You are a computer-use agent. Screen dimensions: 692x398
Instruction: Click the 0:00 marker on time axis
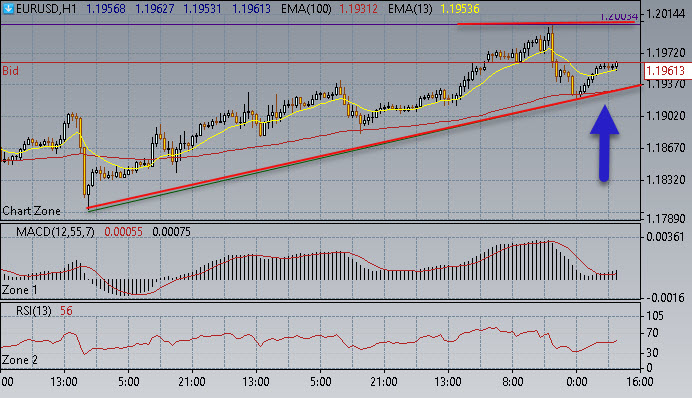pyautogui.click(x=576, y=381)
